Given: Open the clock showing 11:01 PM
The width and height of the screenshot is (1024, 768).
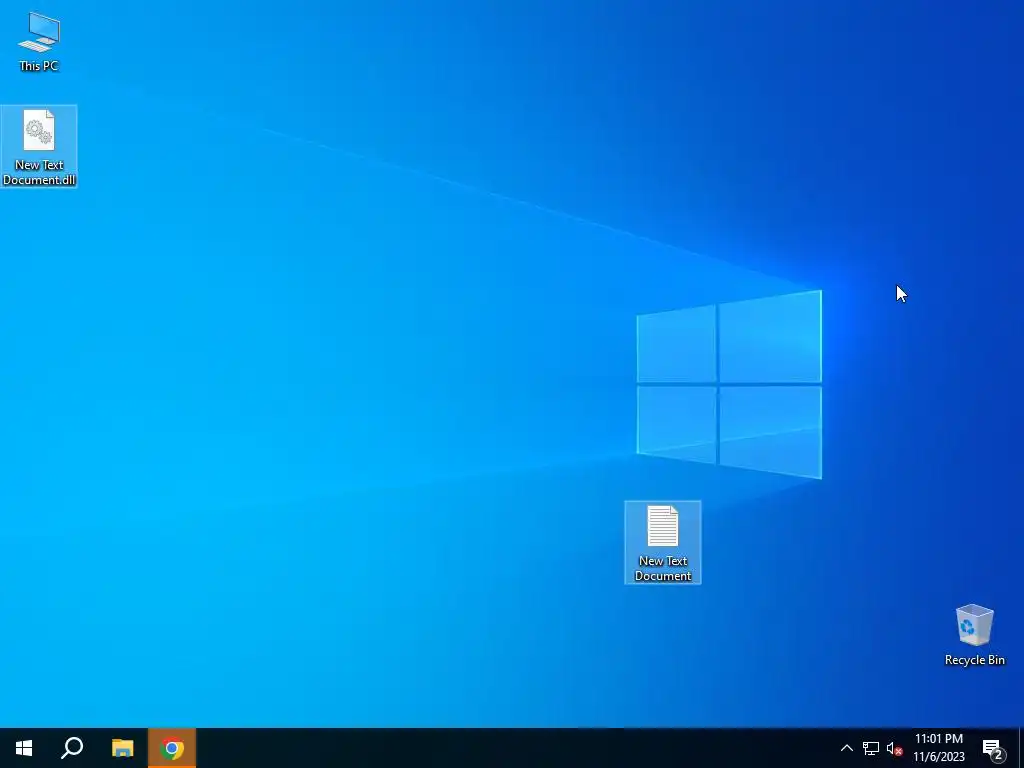Looking at the screenshot, I should coord(938,748).
